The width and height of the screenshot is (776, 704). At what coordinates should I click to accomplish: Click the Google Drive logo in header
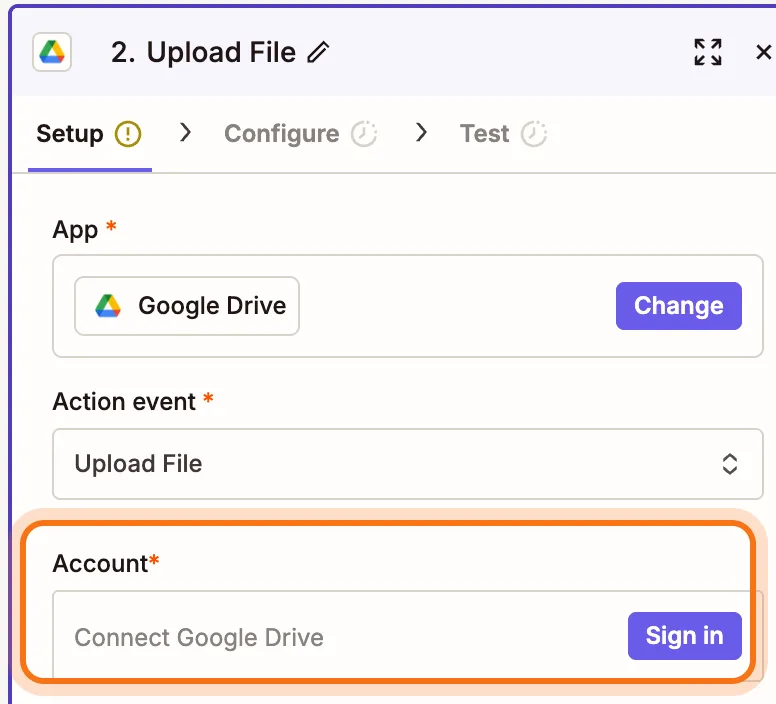tap(52, 52)
